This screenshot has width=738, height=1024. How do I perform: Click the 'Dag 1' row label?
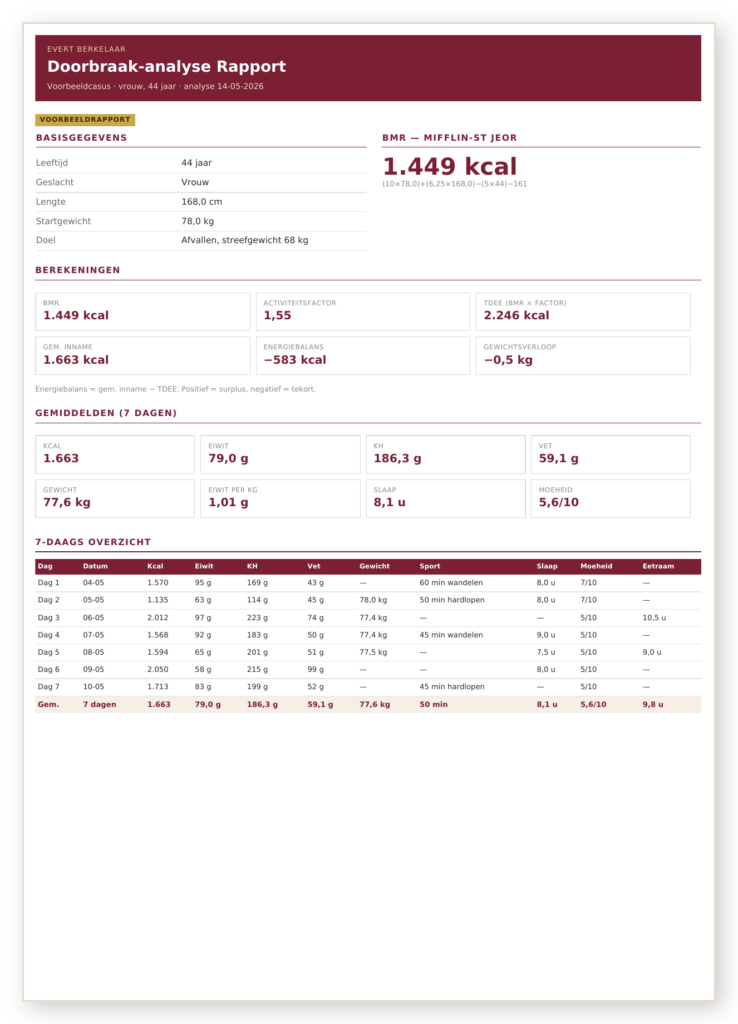tap(48, 583)
